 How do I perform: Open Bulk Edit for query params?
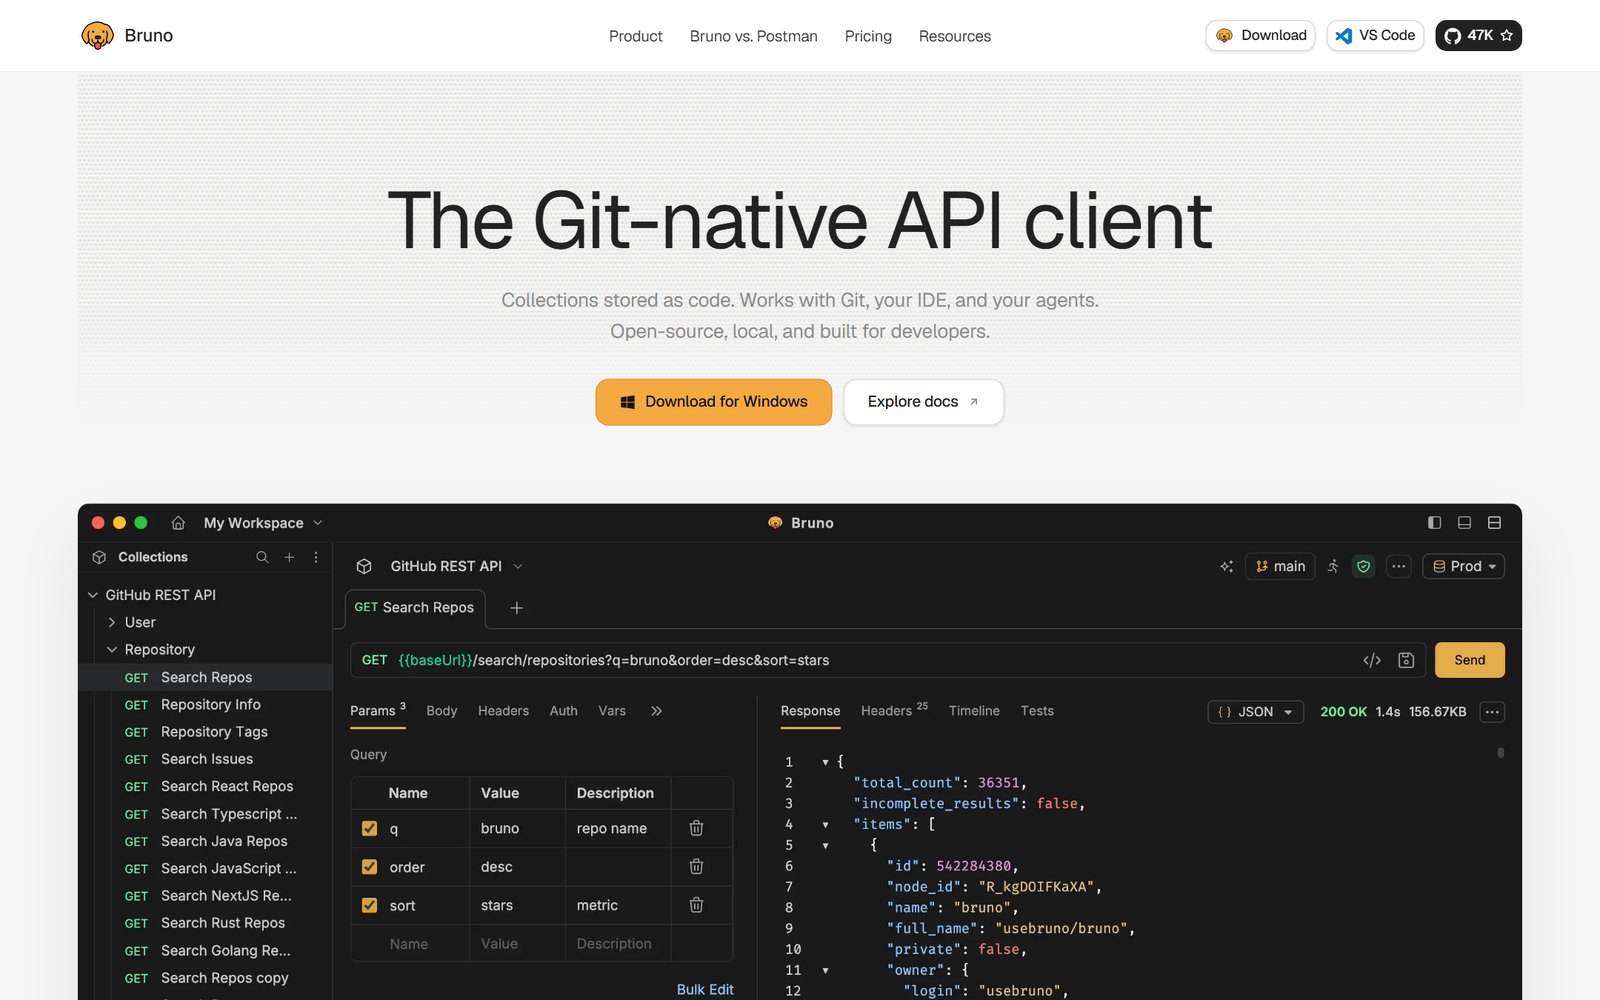click(705, 989)
